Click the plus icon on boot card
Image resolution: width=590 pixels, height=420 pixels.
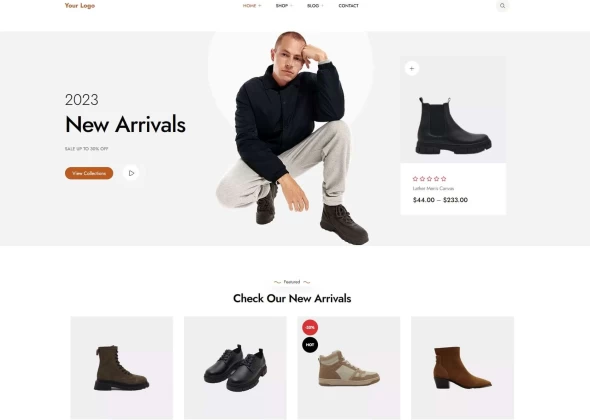(x=412, y=68)
